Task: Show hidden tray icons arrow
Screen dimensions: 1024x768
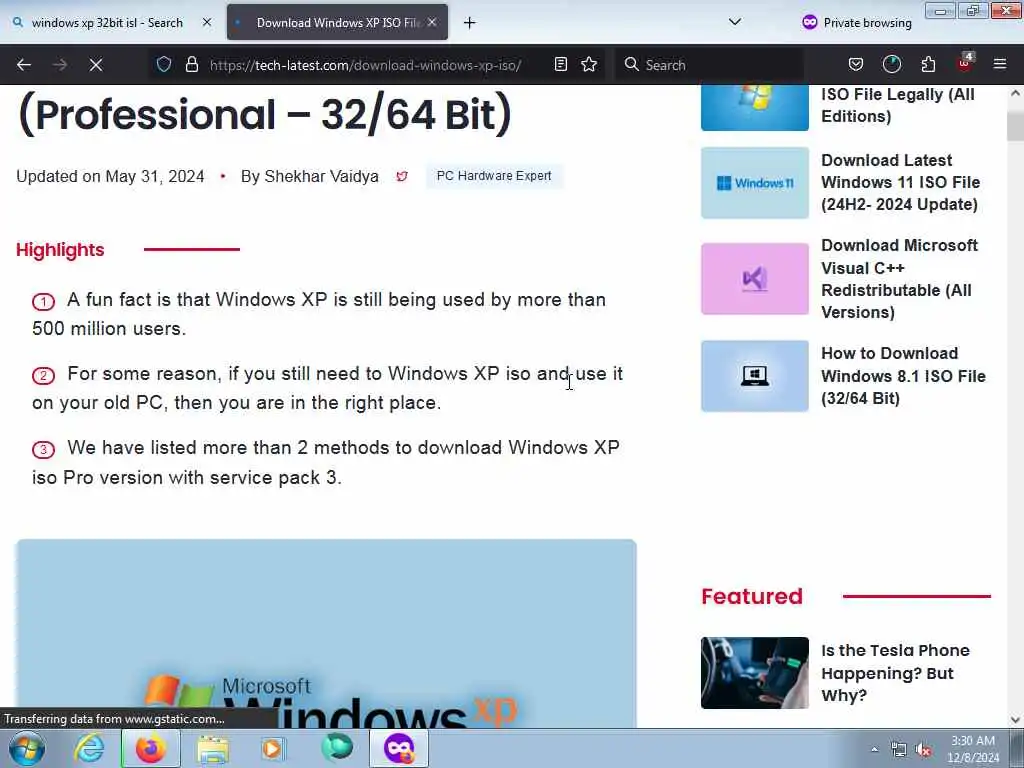Action: click(x=874, y=749)
